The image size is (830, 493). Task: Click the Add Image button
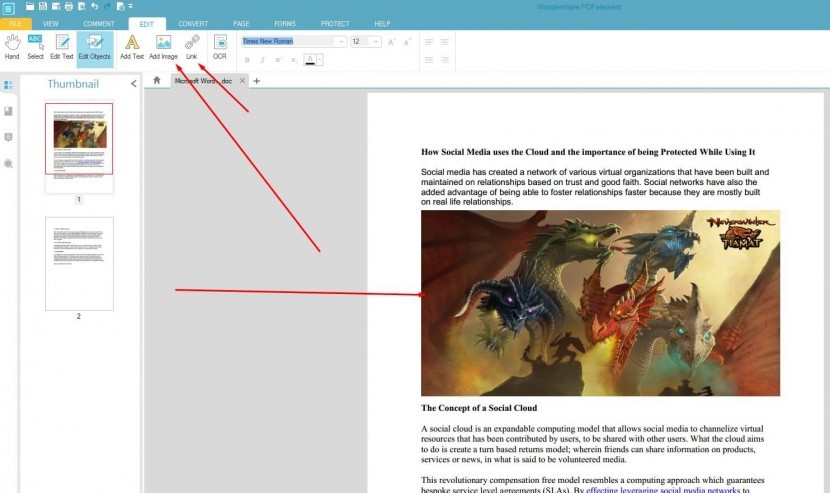point(163,47)
